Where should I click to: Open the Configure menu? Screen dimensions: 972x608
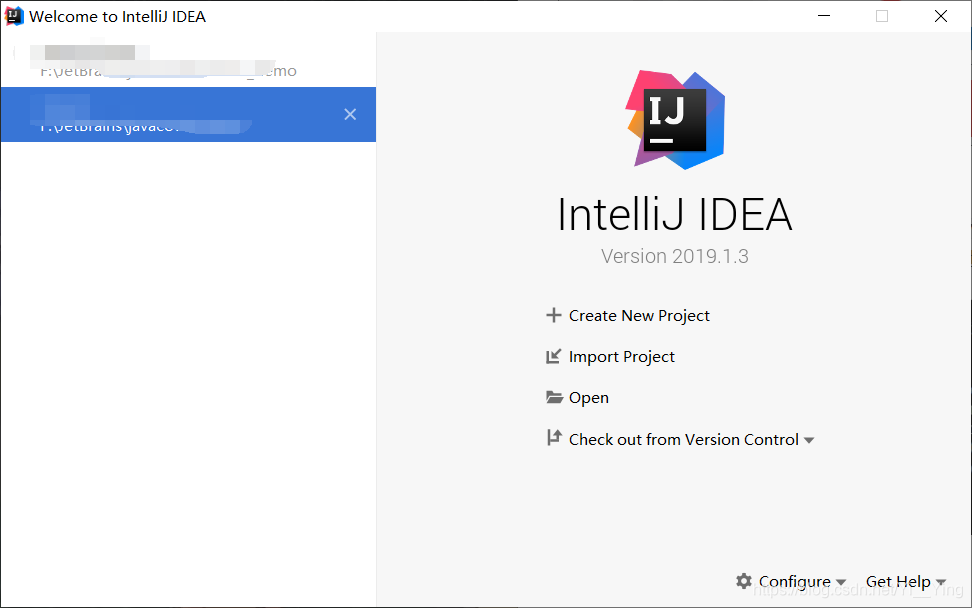pyautogui.click(x=795, y=581)
